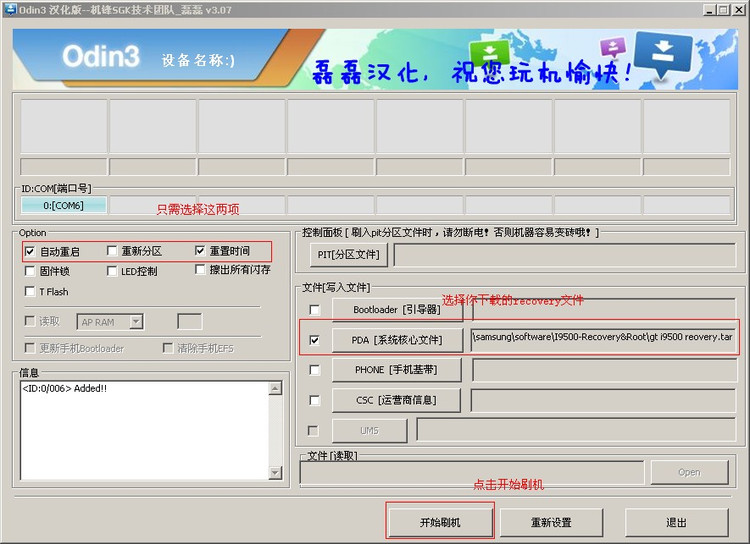The width and height of the screenshot is (750, 544).
Task: Click the '<ID:0/006> Added!!' log line
Action: coord(65,389)
